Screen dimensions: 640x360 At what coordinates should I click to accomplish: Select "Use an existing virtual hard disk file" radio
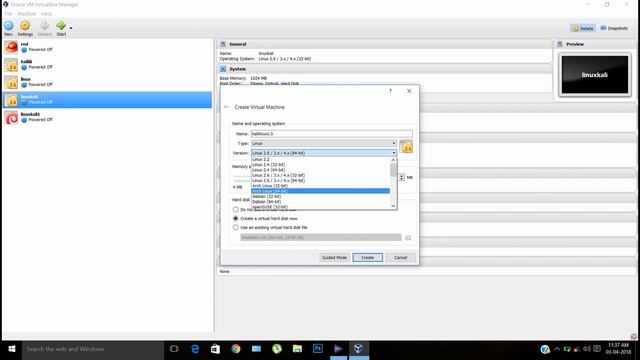(236, 227)
